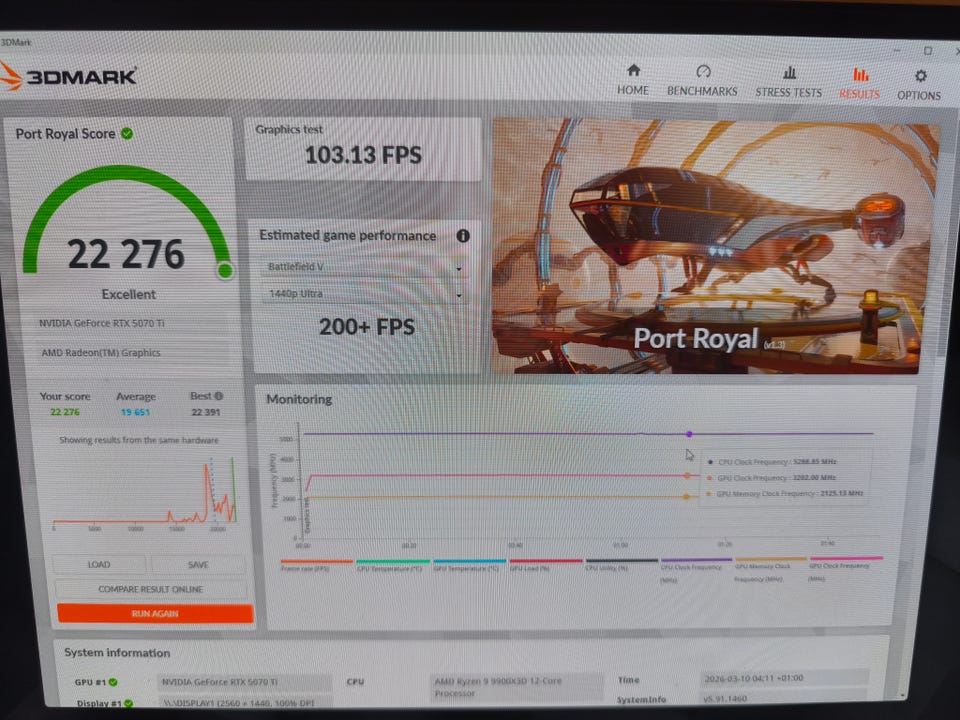The width and height of the screenshot is (960, 720).
Task: Toggle the GPU Memory Clock Frequency legend line
Action: pyautogui.click(x=771, y=569)
